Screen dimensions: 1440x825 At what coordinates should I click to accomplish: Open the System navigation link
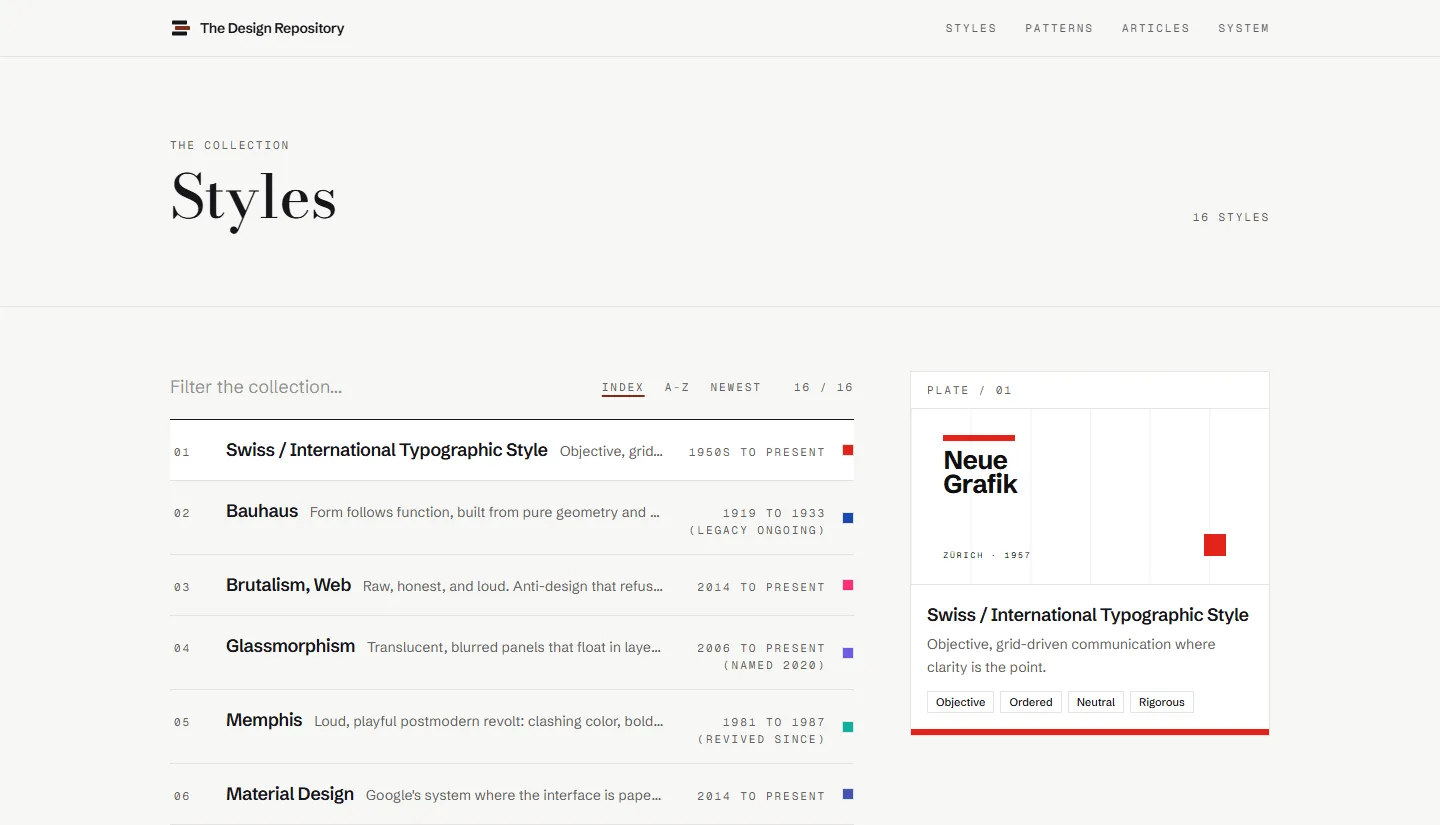1243,28
